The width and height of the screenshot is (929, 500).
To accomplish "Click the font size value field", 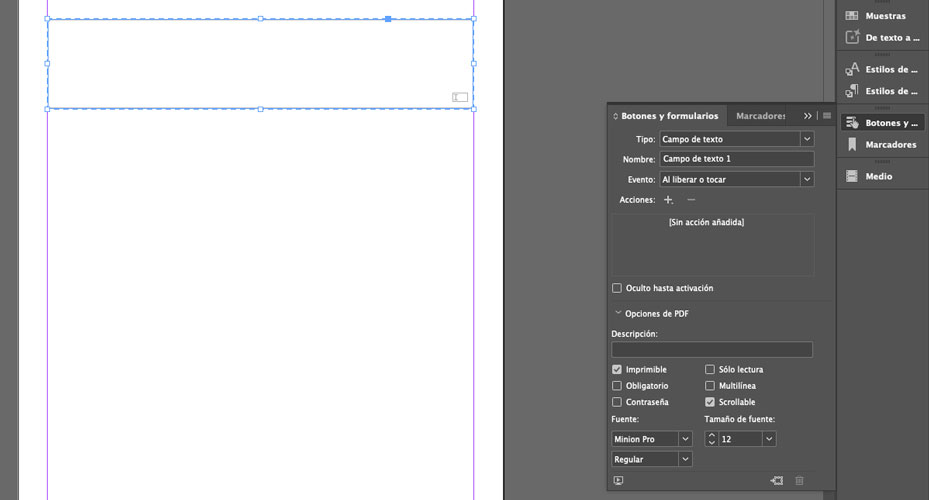I will 740,439.
